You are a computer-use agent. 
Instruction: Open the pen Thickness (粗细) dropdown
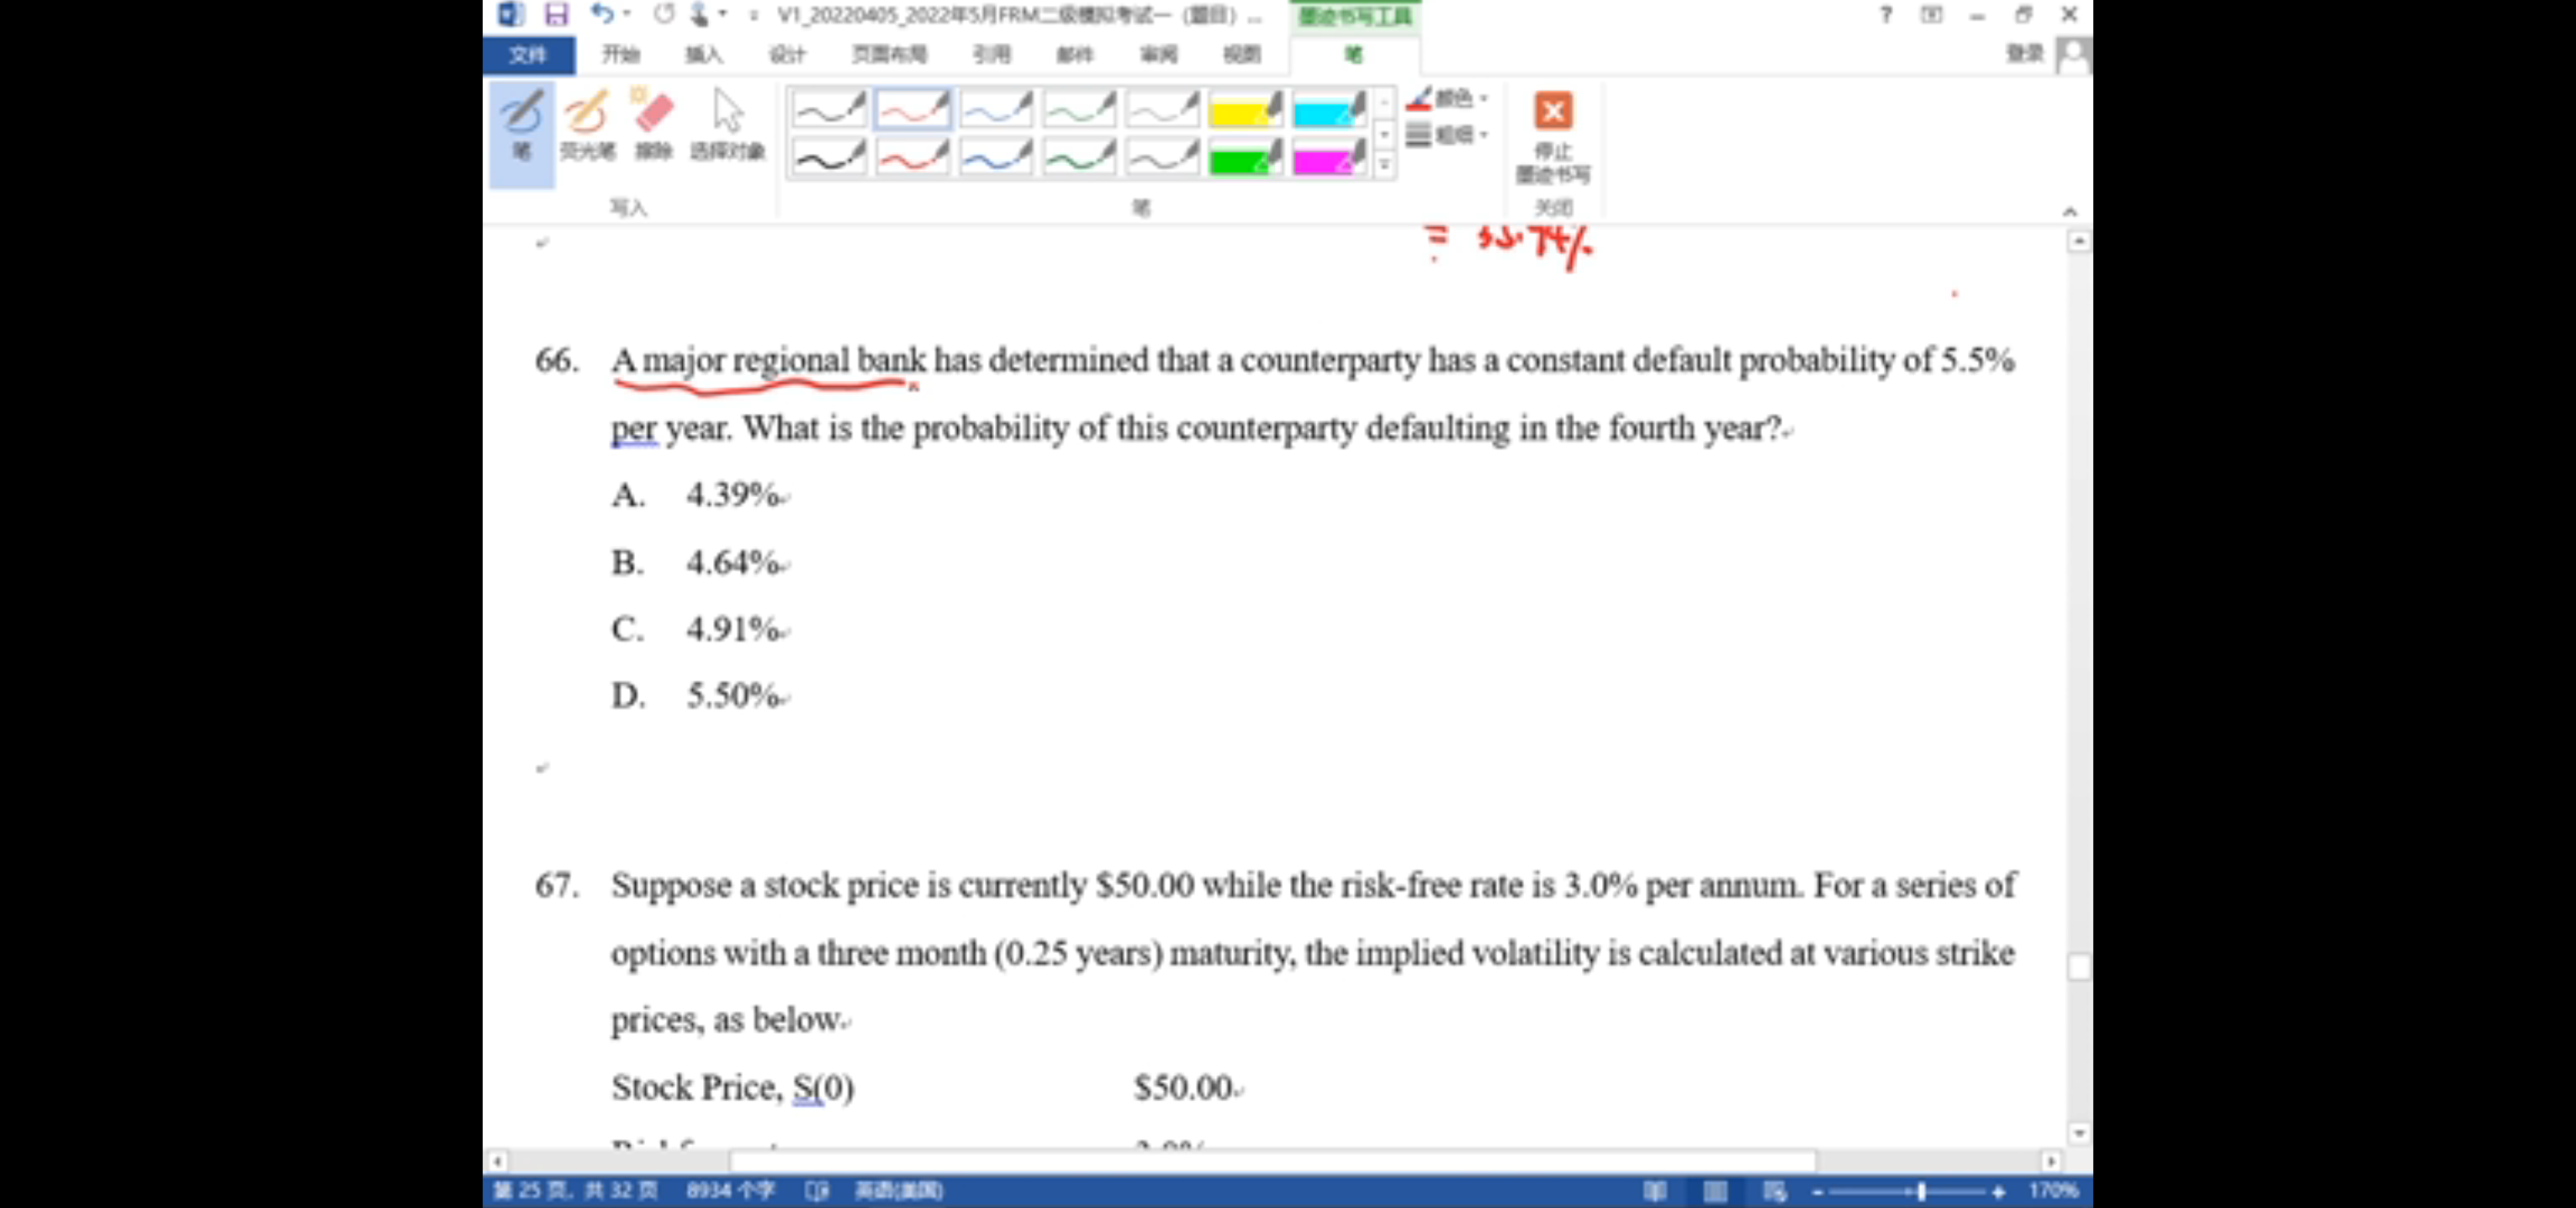tap(1448, 134)
